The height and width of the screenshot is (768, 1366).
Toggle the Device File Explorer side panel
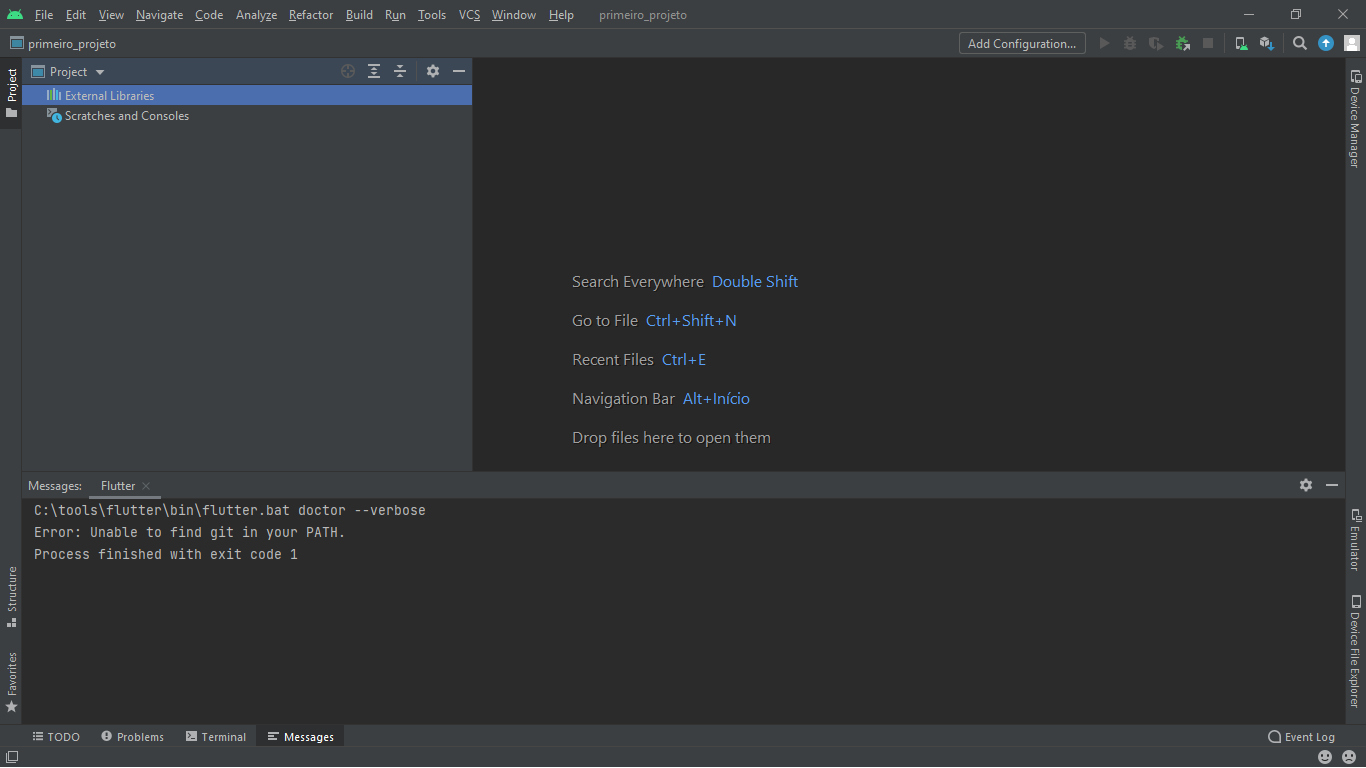pos(1355,652)
